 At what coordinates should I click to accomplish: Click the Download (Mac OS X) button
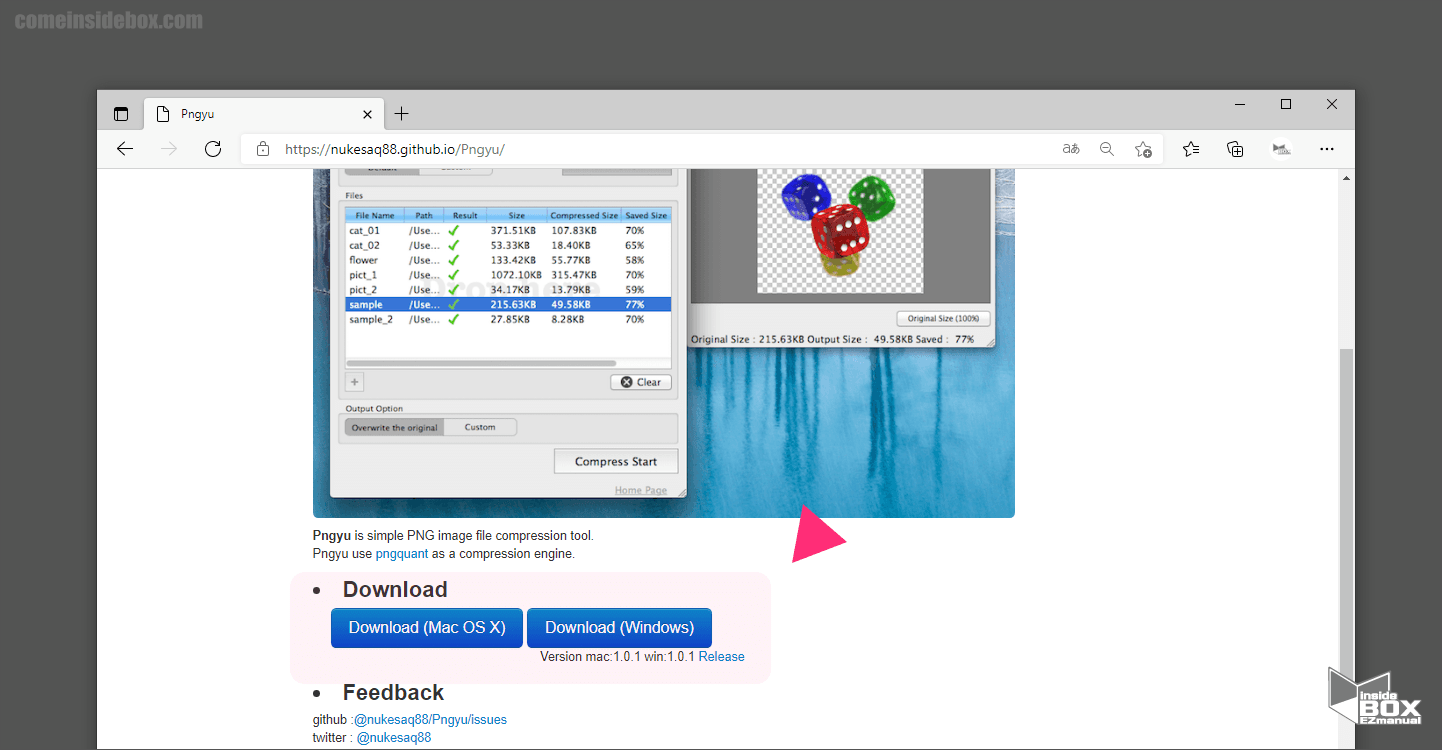[x=427, y=628]
